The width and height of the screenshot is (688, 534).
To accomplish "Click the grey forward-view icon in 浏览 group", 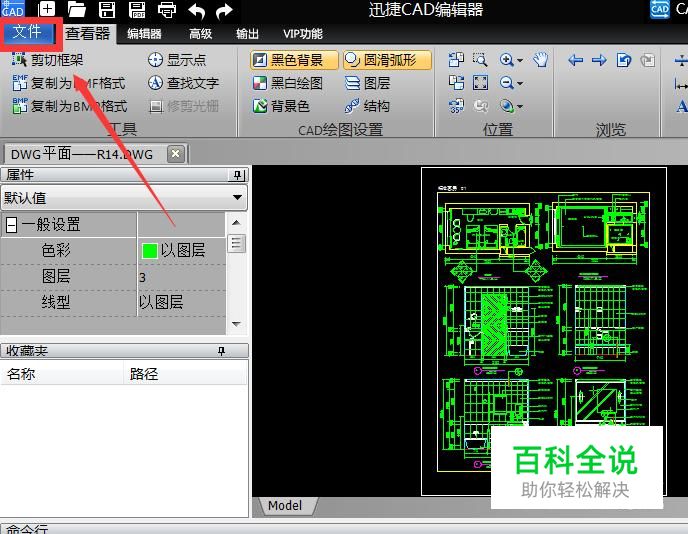I will (647, 60).
